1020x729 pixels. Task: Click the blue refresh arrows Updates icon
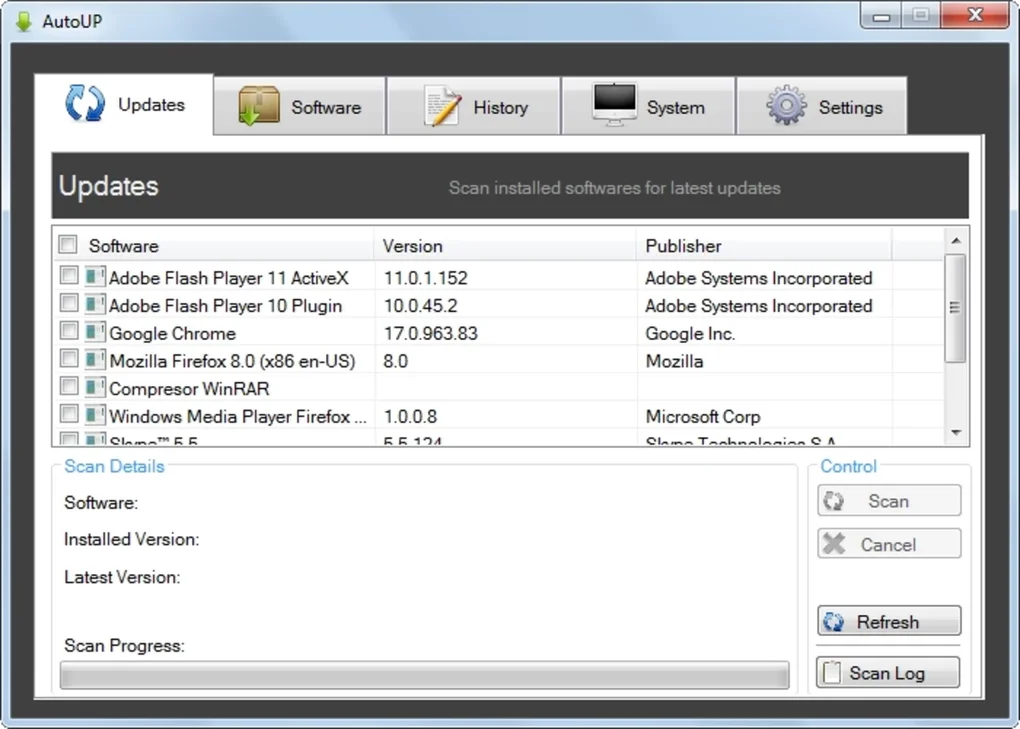(x=85, y=103)
